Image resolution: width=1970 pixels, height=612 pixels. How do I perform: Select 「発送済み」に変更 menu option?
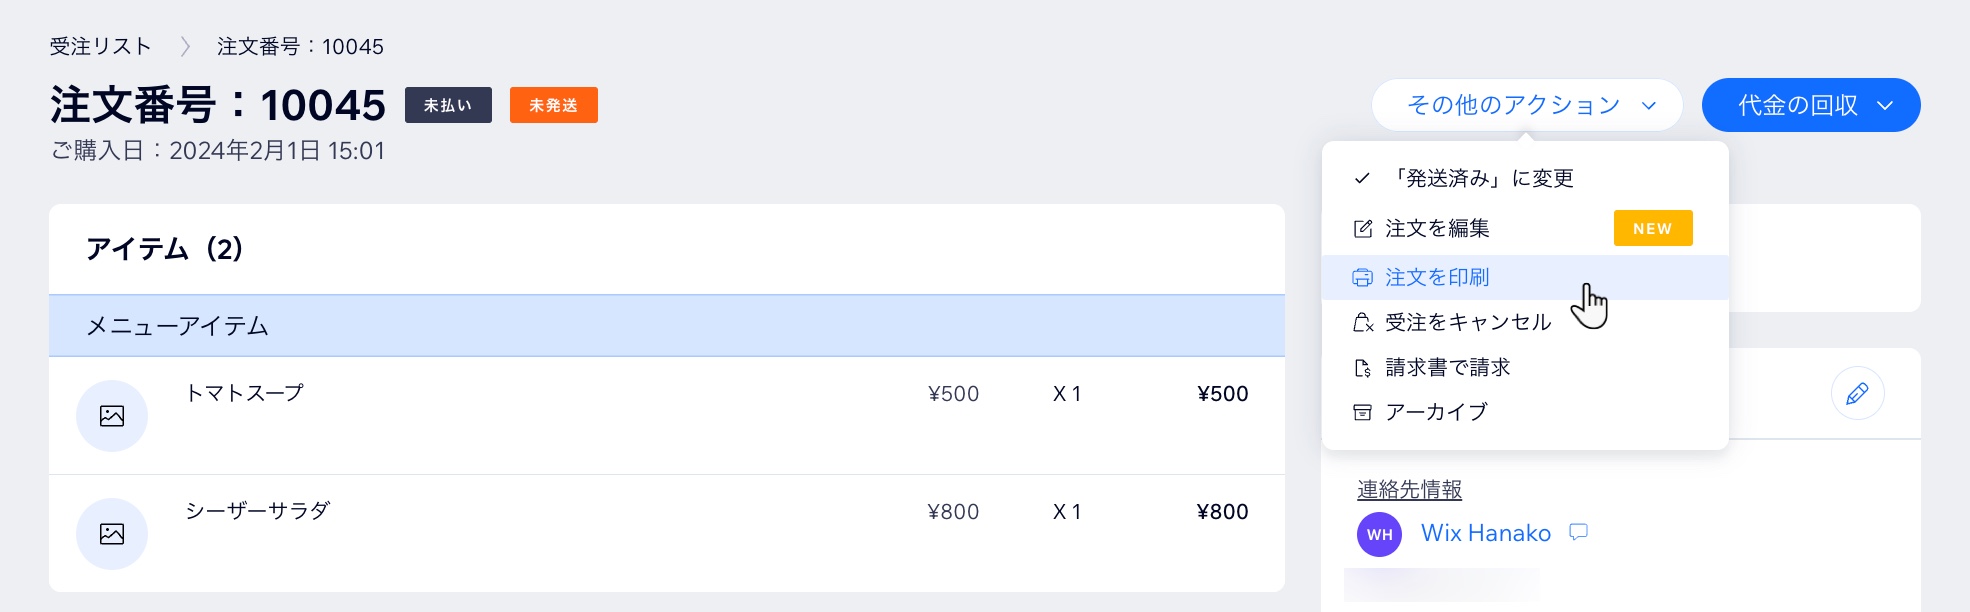(x=1482, y=179)
